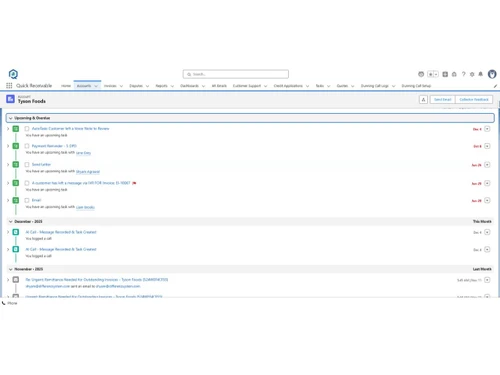Open the Re: Urgent Remittance Needed email link
The image size is (500, 375).
97,280
